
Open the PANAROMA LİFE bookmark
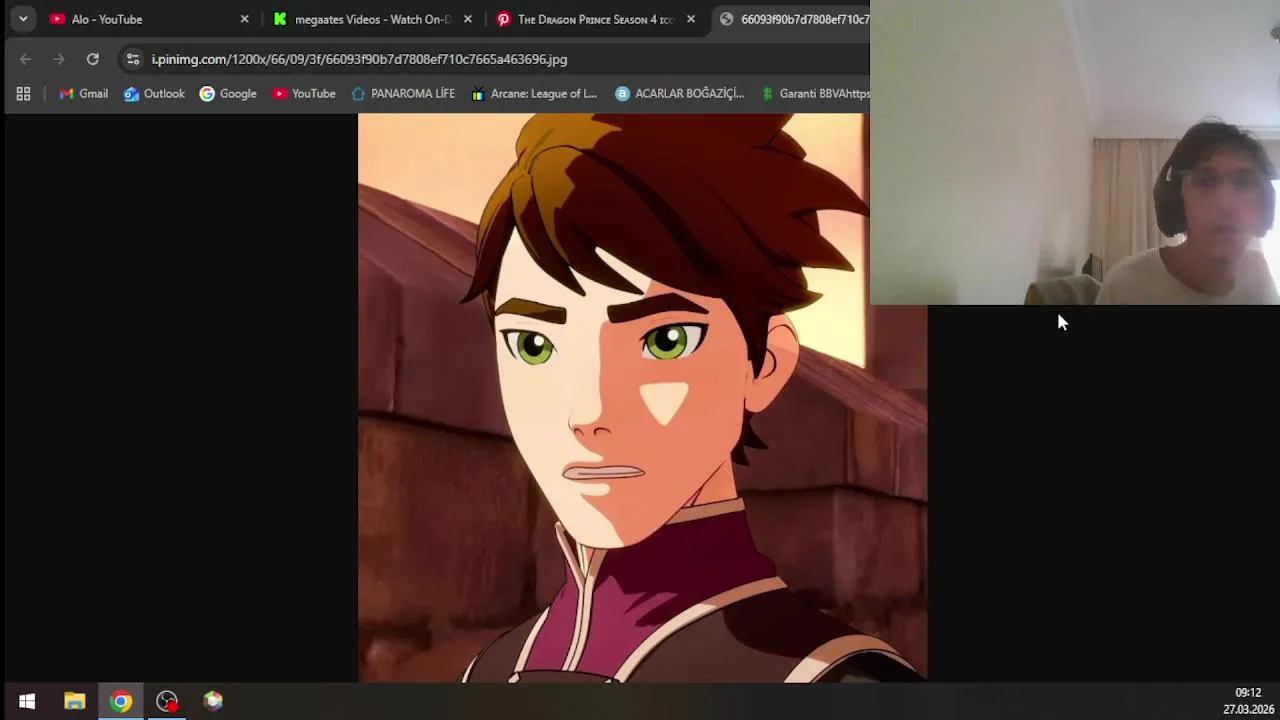point(403,93)
